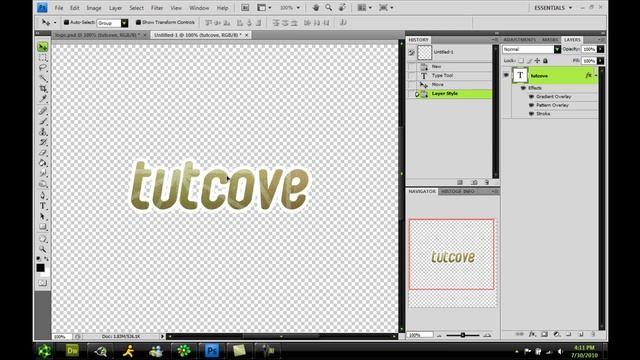Select the Crop tool
640x360 pixels.
click(x=42, y=88)
